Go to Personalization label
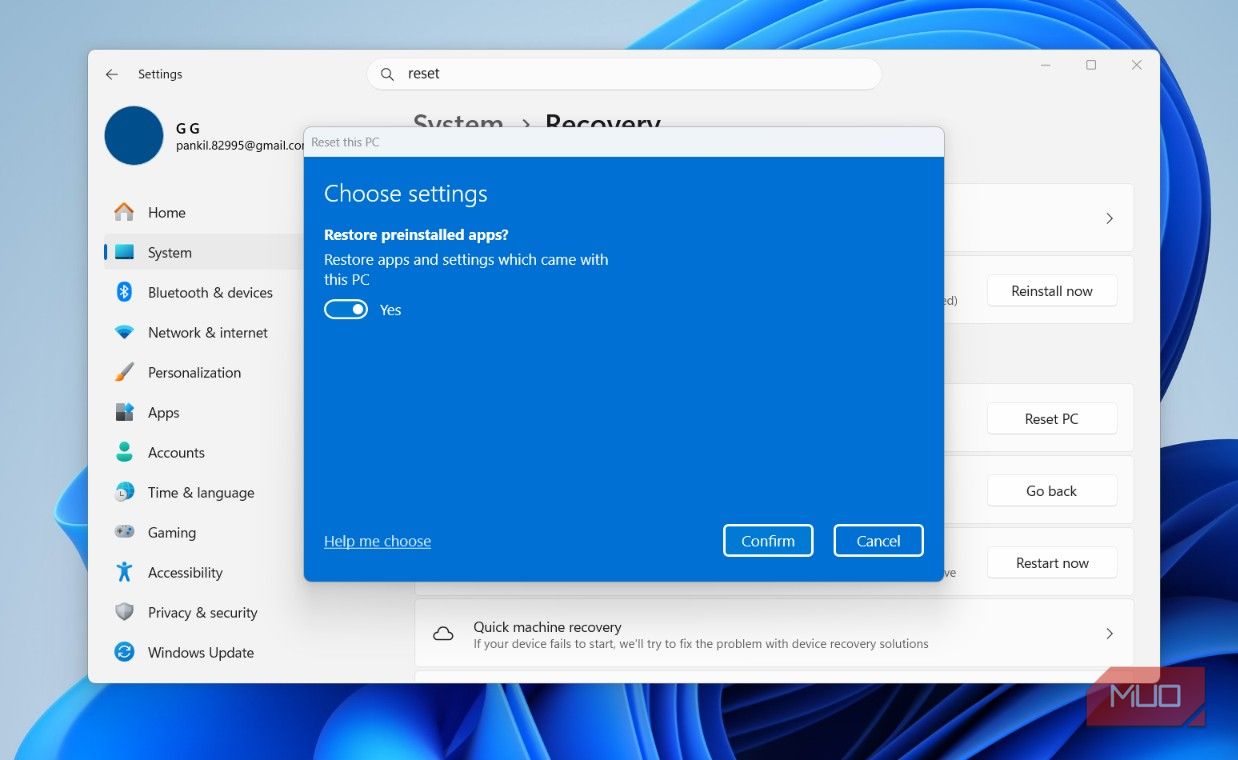Viewport: 1238px width, 760px height. click(x=194, y=372)
